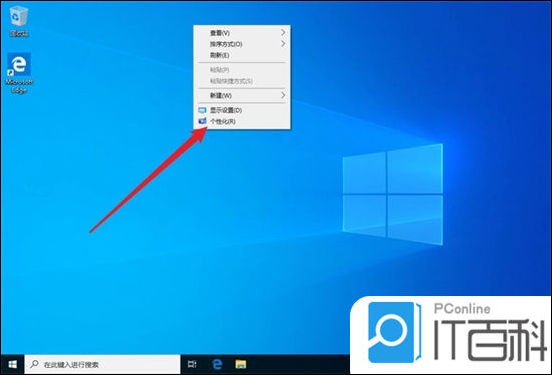Open the Windows Start menu

point(12,364)
